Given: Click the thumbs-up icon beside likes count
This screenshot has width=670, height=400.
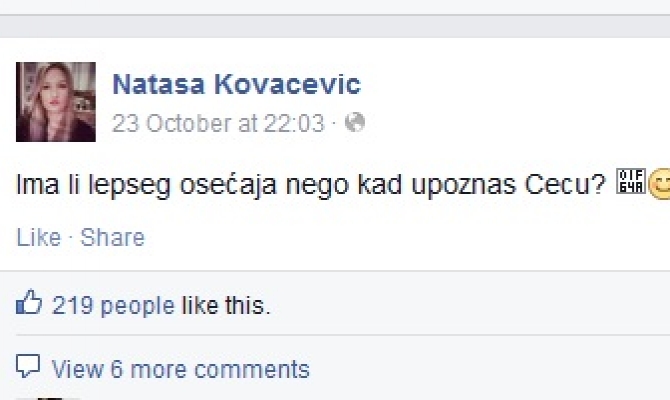Looking at the screenshot, I should coord(29,302).
